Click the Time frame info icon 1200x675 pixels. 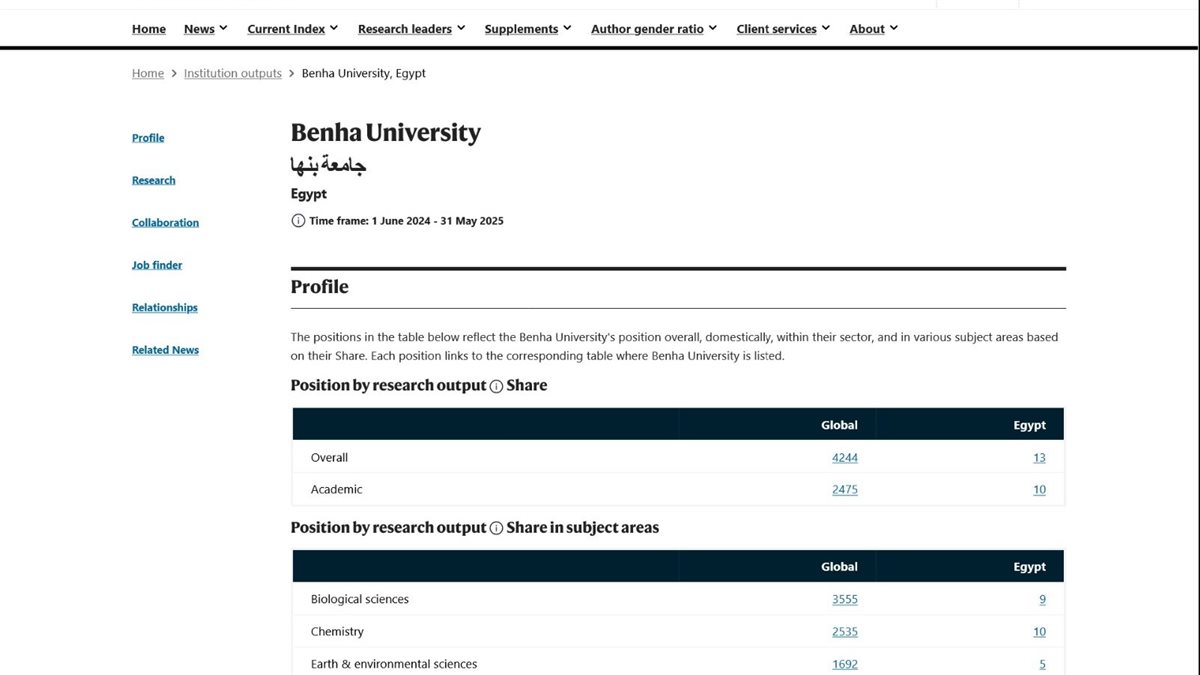click(x=298, y=221)
